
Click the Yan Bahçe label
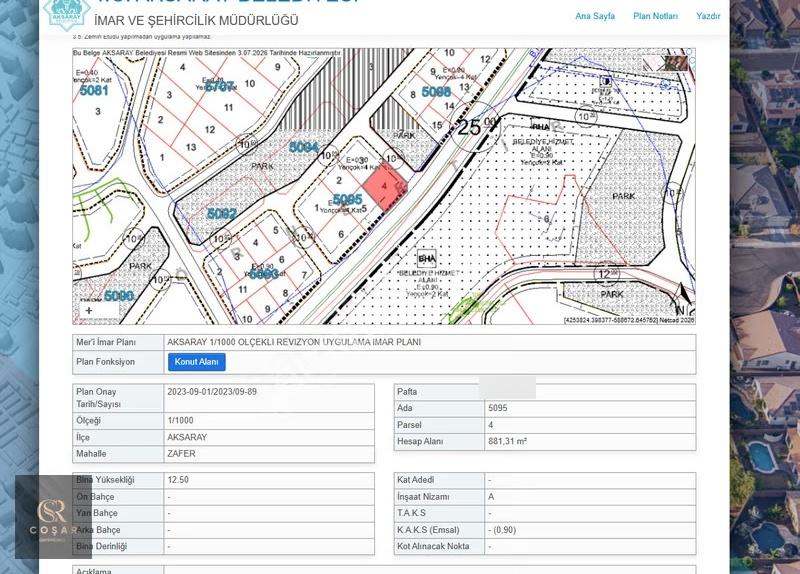[97, 513]
